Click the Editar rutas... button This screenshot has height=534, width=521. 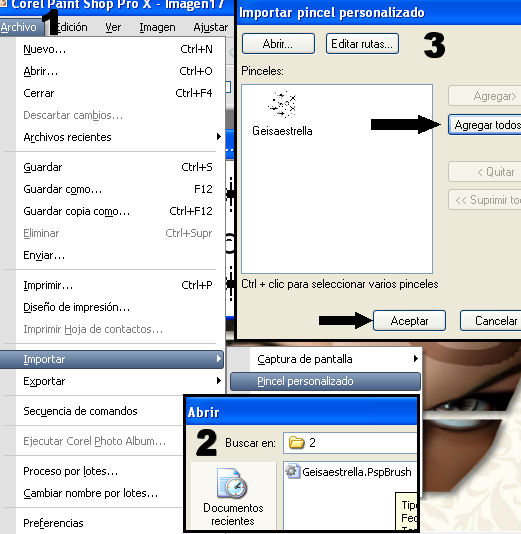point(362,44)
